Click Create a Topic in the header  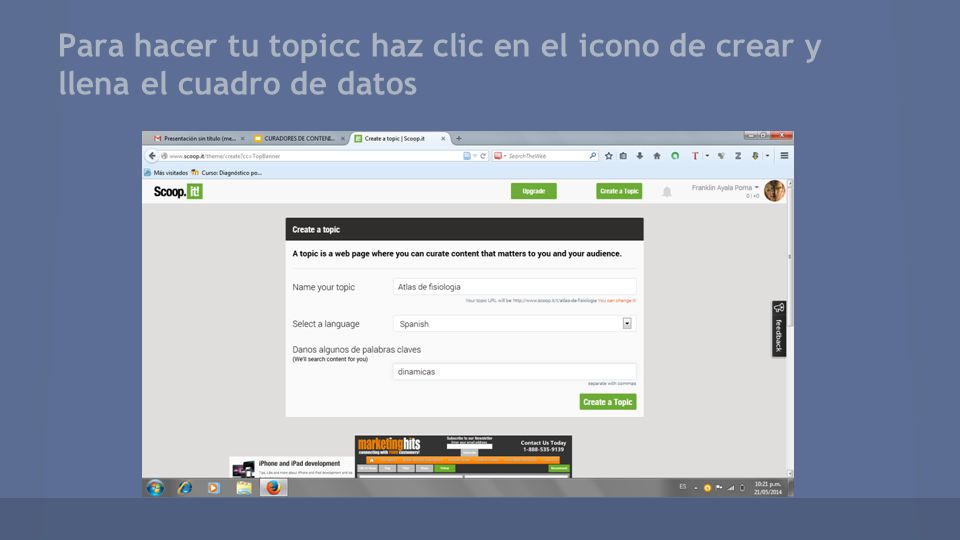(x=619, y=191)
